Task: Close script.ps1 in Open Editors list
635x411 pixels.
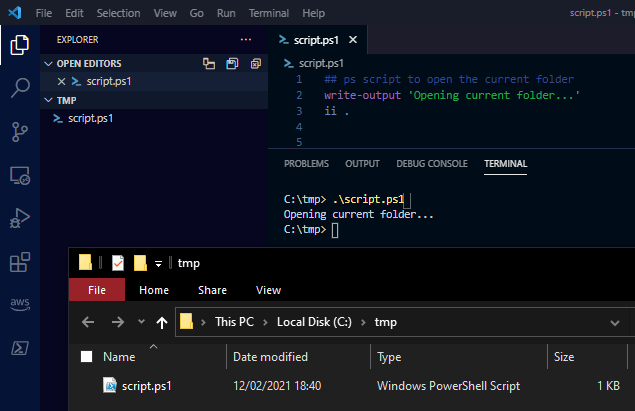Action: (x=62, y=81)
